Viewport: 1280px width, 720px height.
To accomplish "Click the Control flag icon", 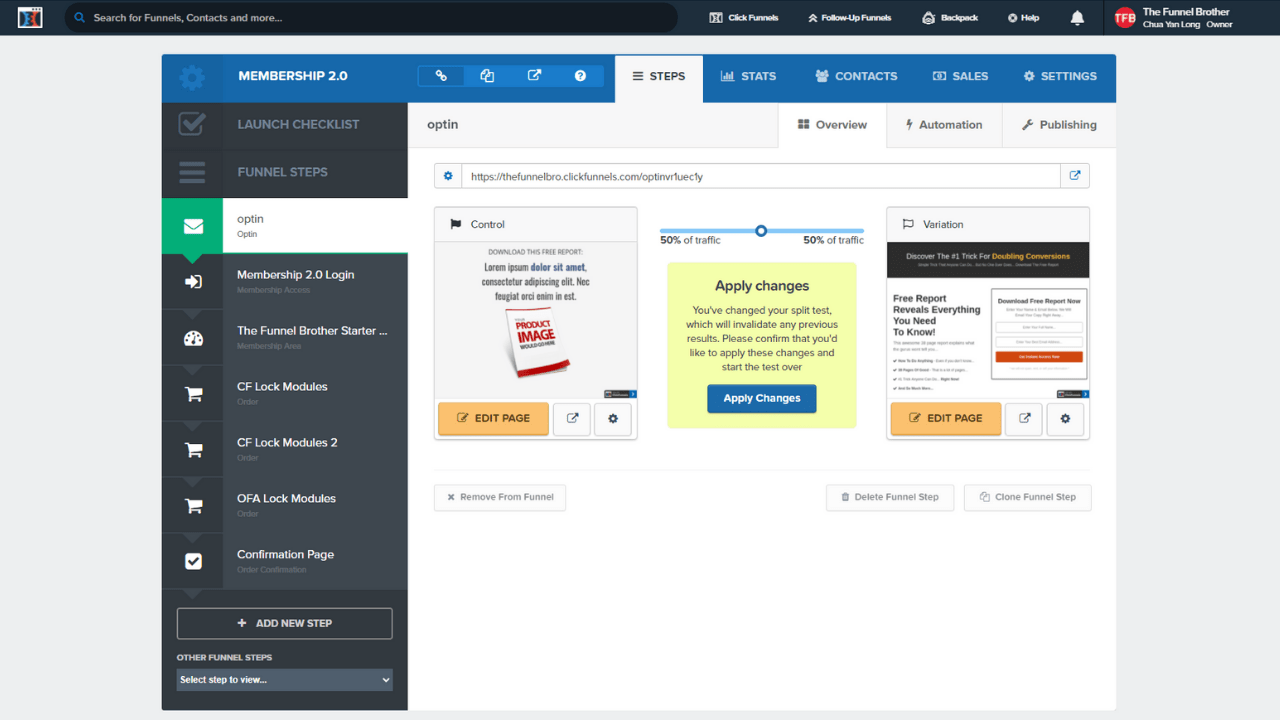I will click(x=456, y=225).
